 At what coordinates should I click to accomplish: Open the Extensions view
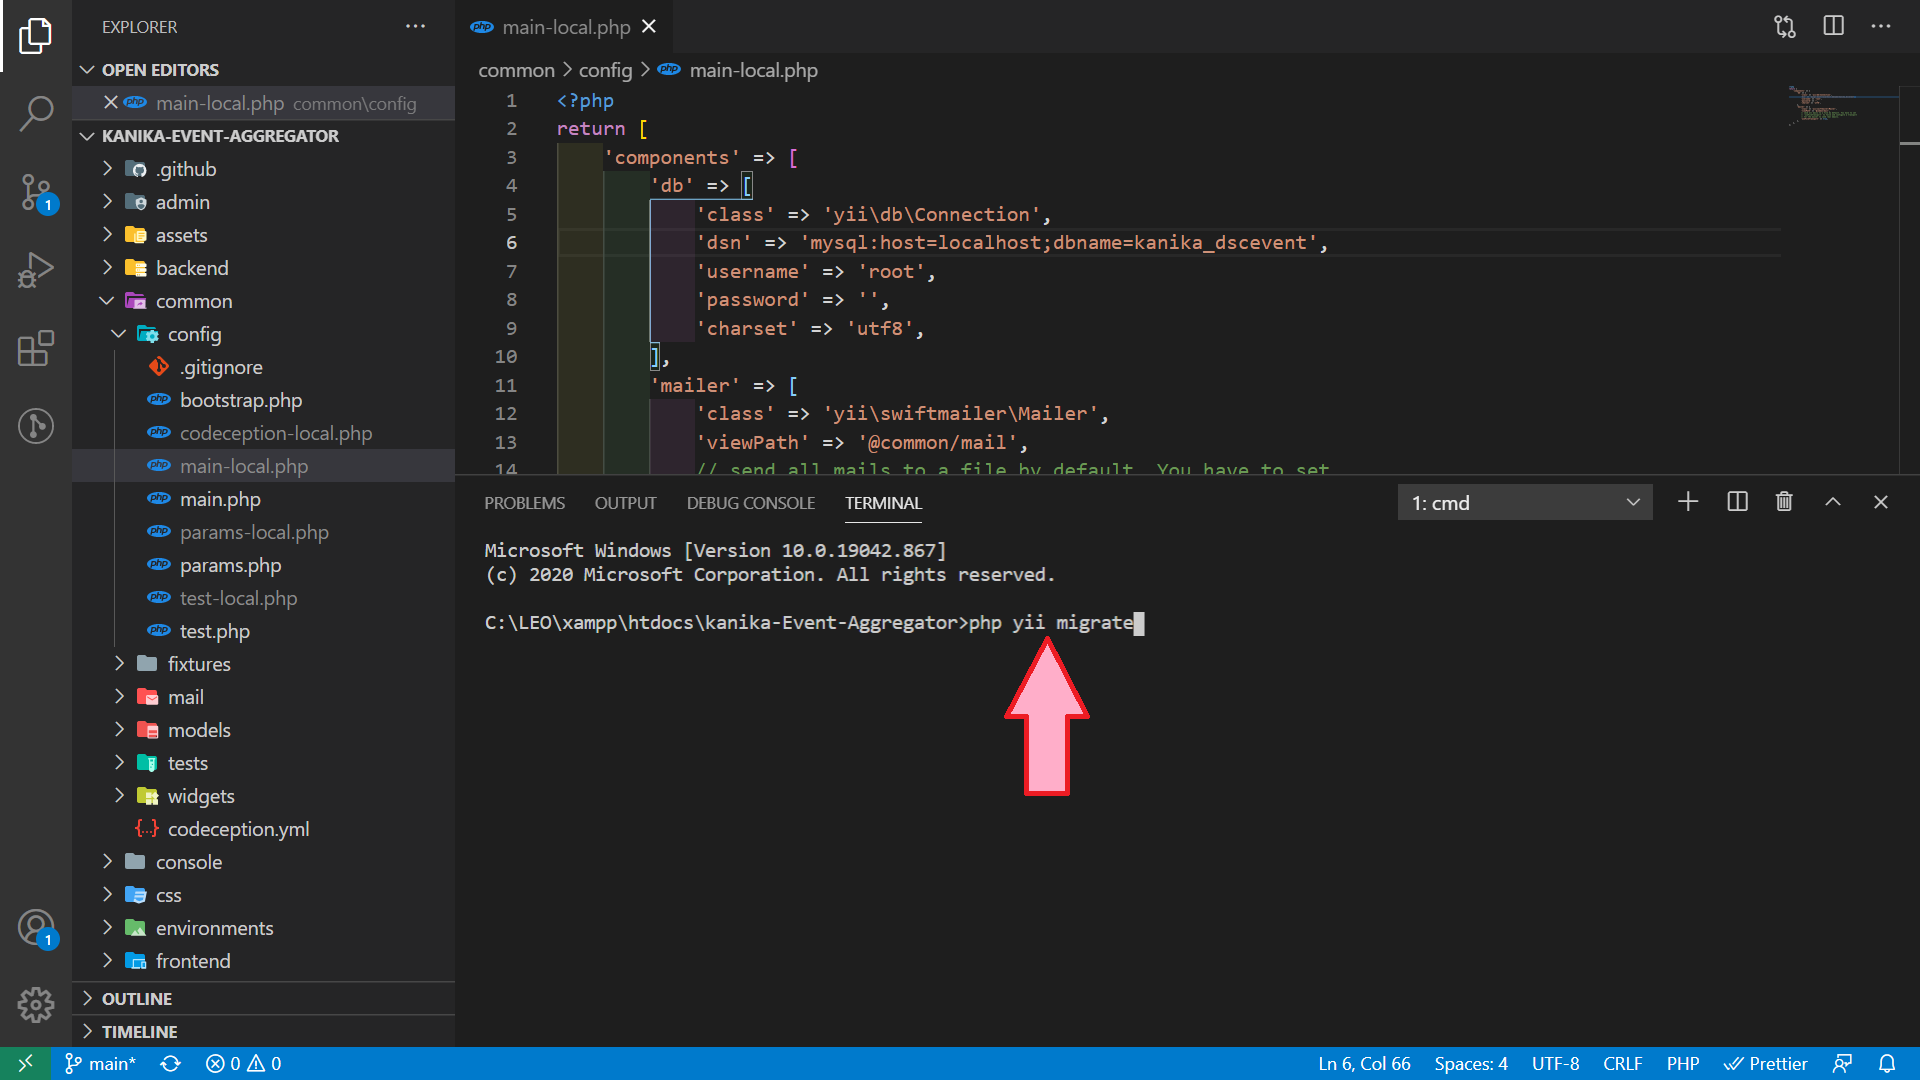click(36, 348)
